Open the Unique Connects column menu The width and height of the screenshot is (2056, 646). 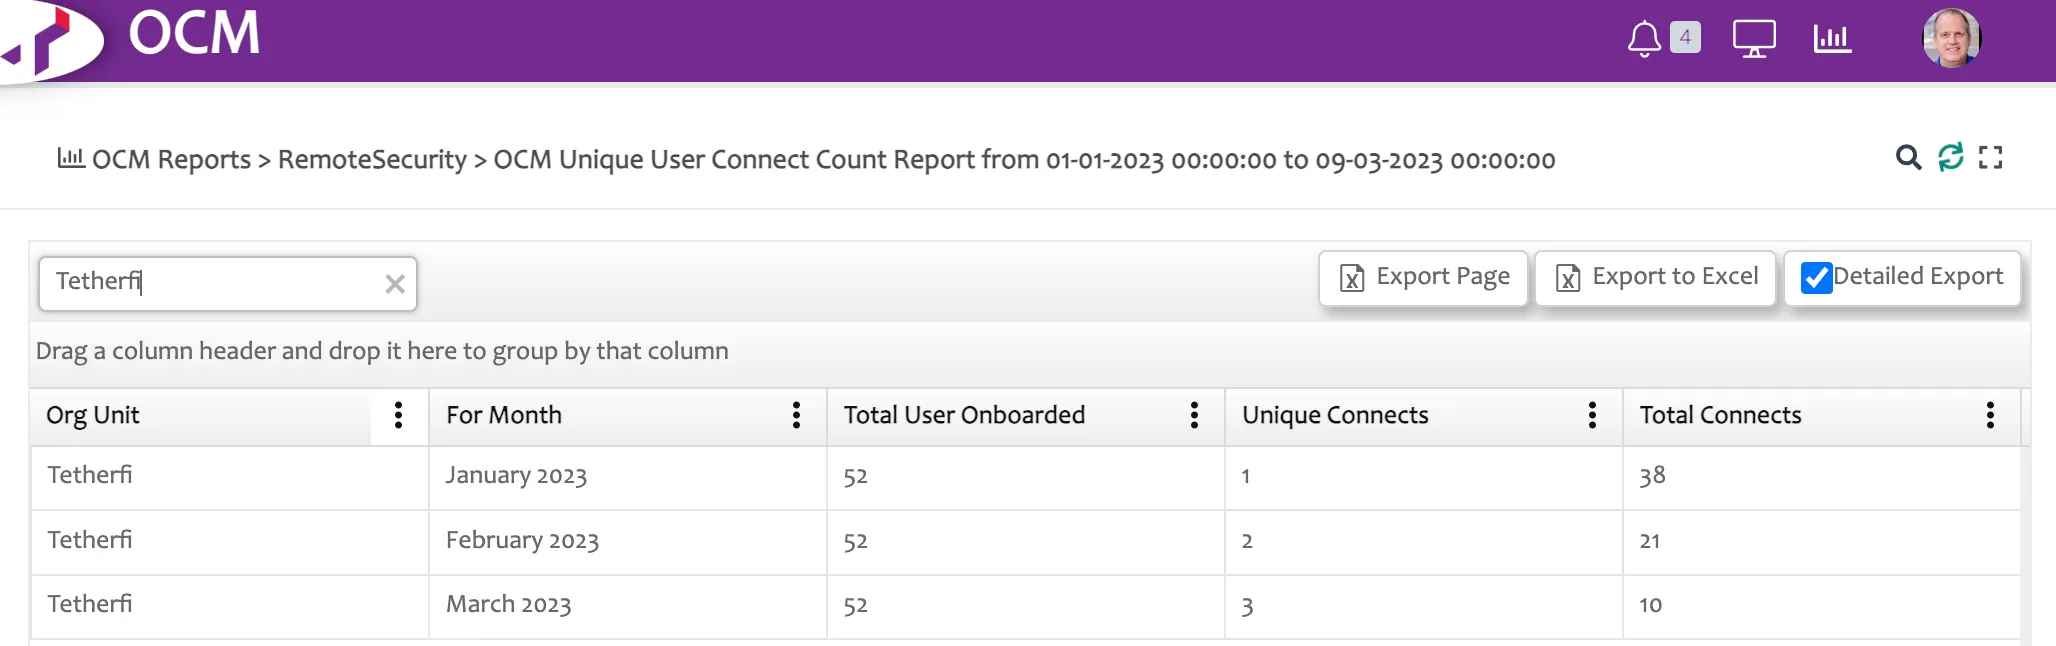pyautogui.click(x=1592, y=415)
